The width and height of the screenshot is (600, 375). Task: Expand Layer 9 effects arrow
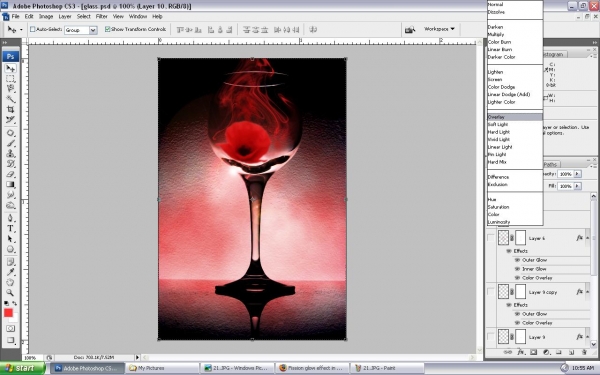587,337
